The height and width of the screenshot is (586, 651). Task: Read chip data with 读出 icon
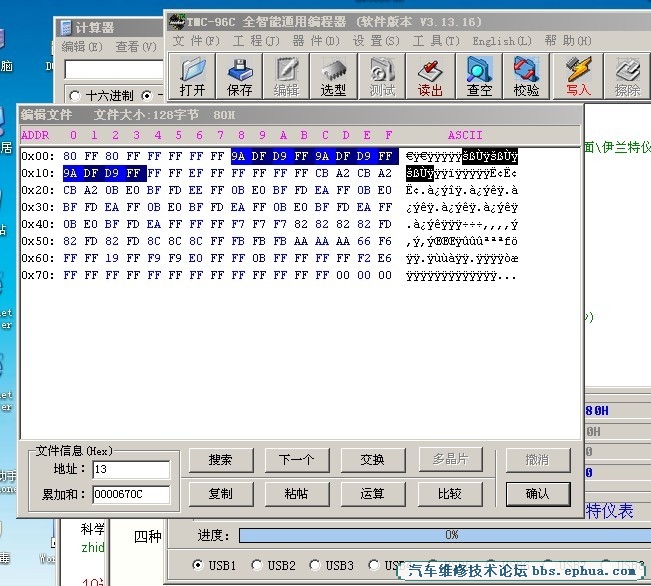(430, 76)
